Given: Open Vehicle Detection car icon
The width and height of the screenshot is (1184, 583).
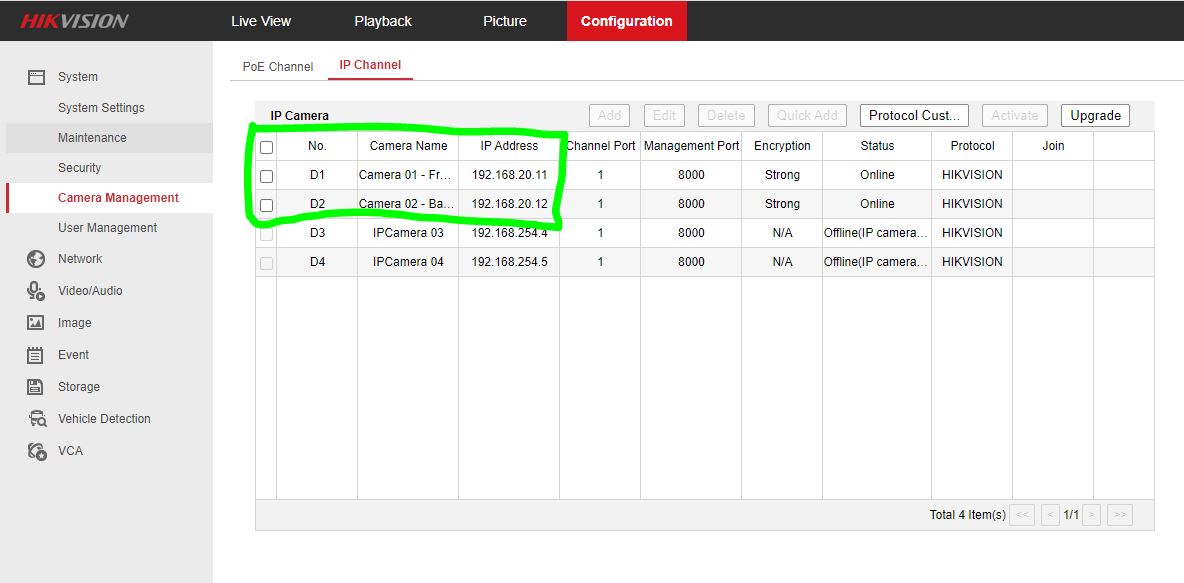Looking at the screenshot, I should click(x=36, y=419).
